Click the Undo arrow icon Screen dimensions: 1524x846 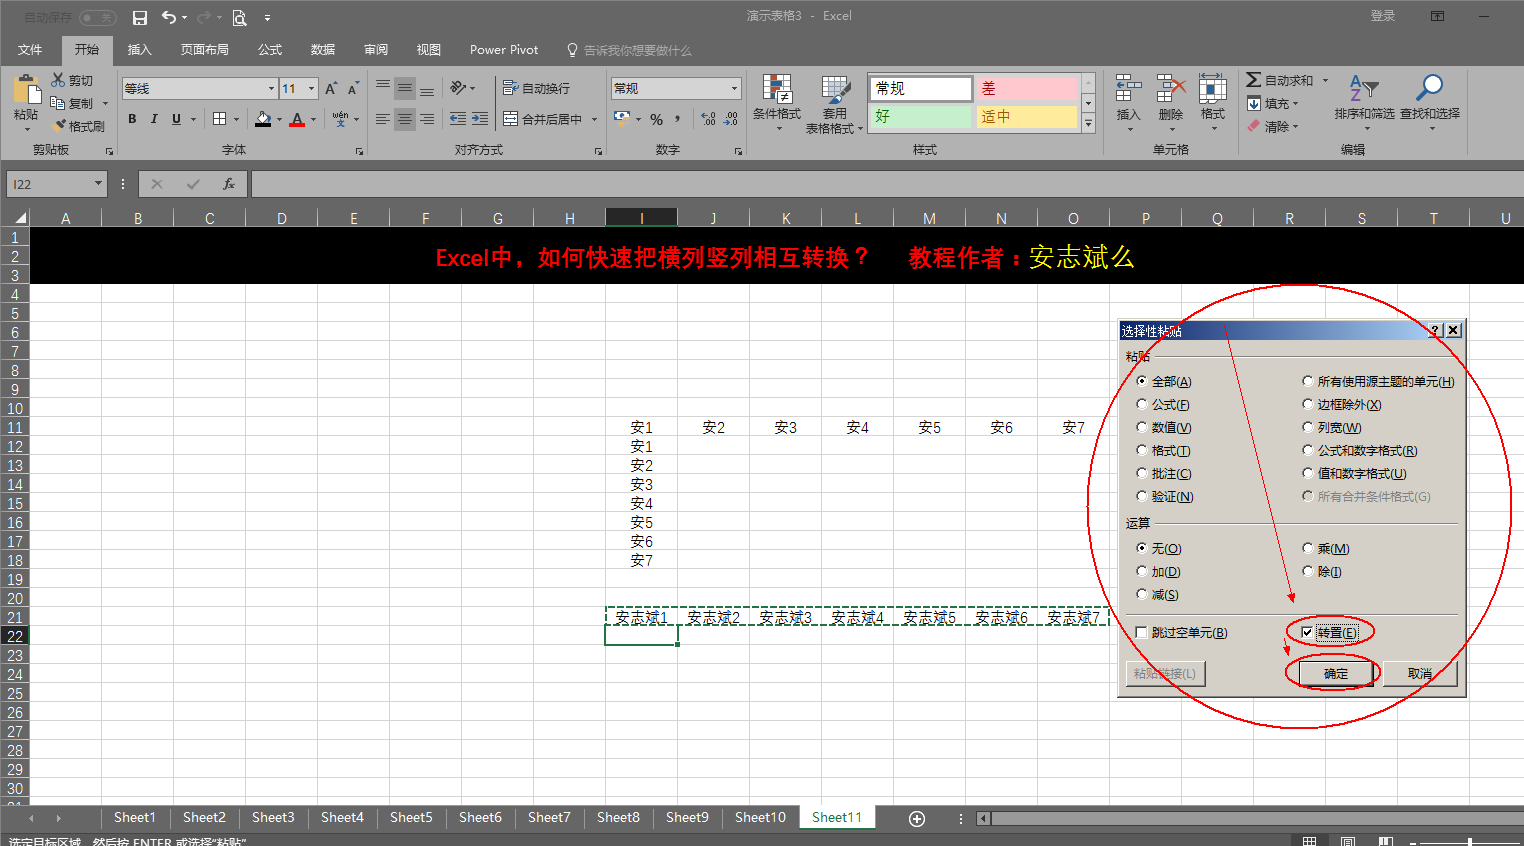(x=169, y=17)
